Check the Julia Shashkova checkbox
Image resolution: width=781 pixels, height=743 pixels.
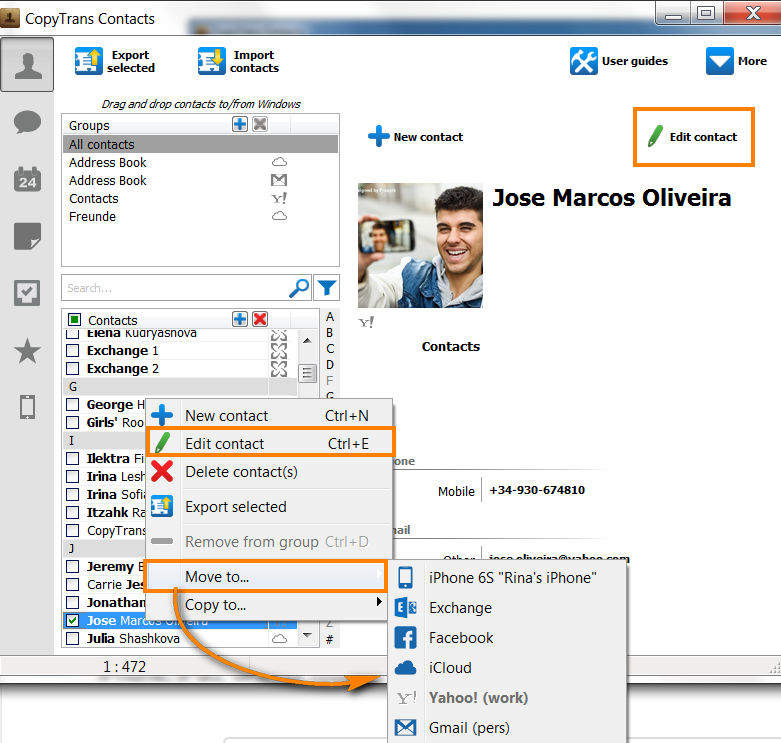(x=73, y=638)
